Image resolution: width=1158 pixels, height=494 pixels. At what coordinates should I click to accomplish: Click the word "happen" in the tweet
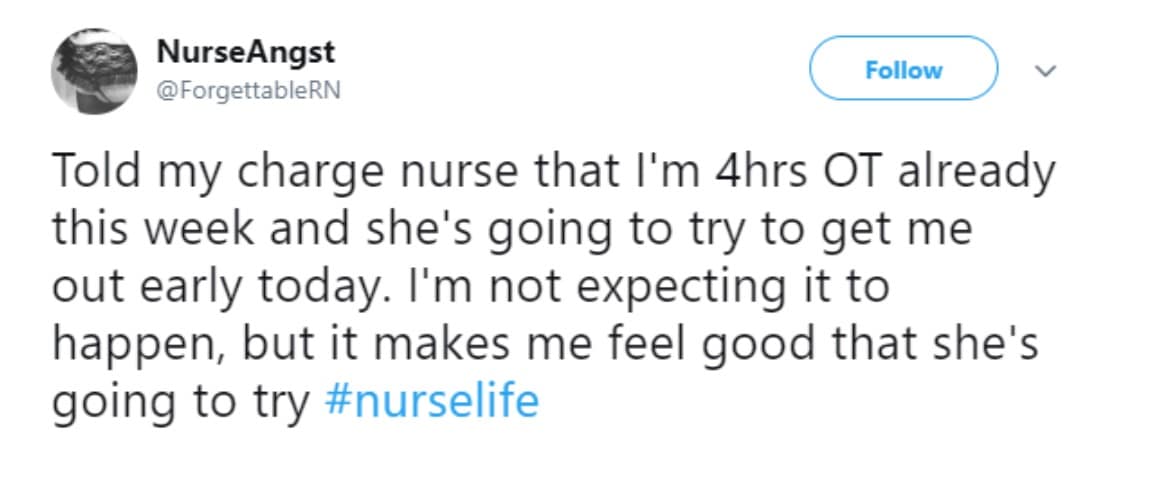click(x=132, y=345)
